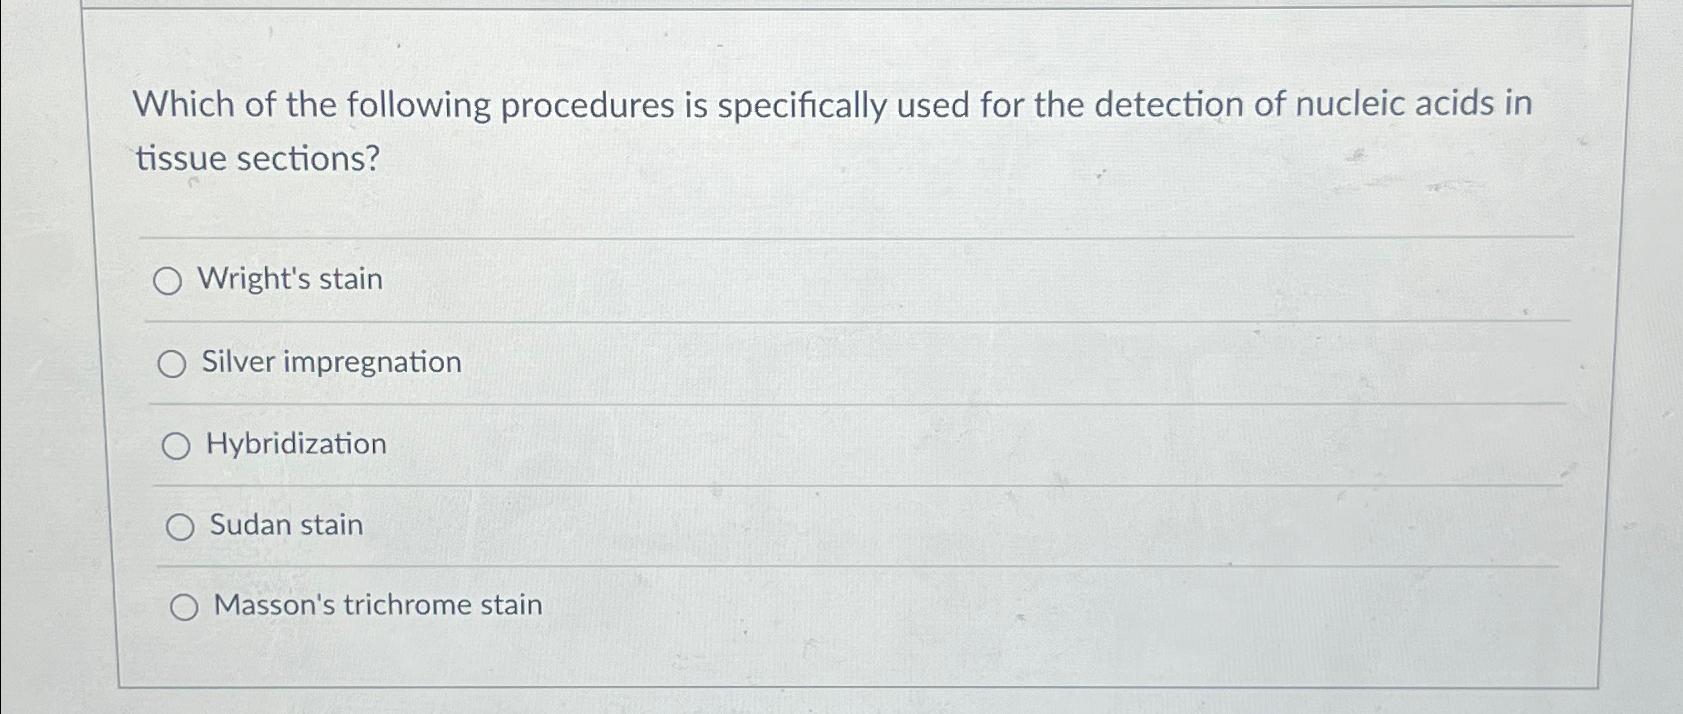The image size is (1683, 714).
Task: Select the Sudan stain radio button
Action: pyautogui.click(x=181, y=526)
